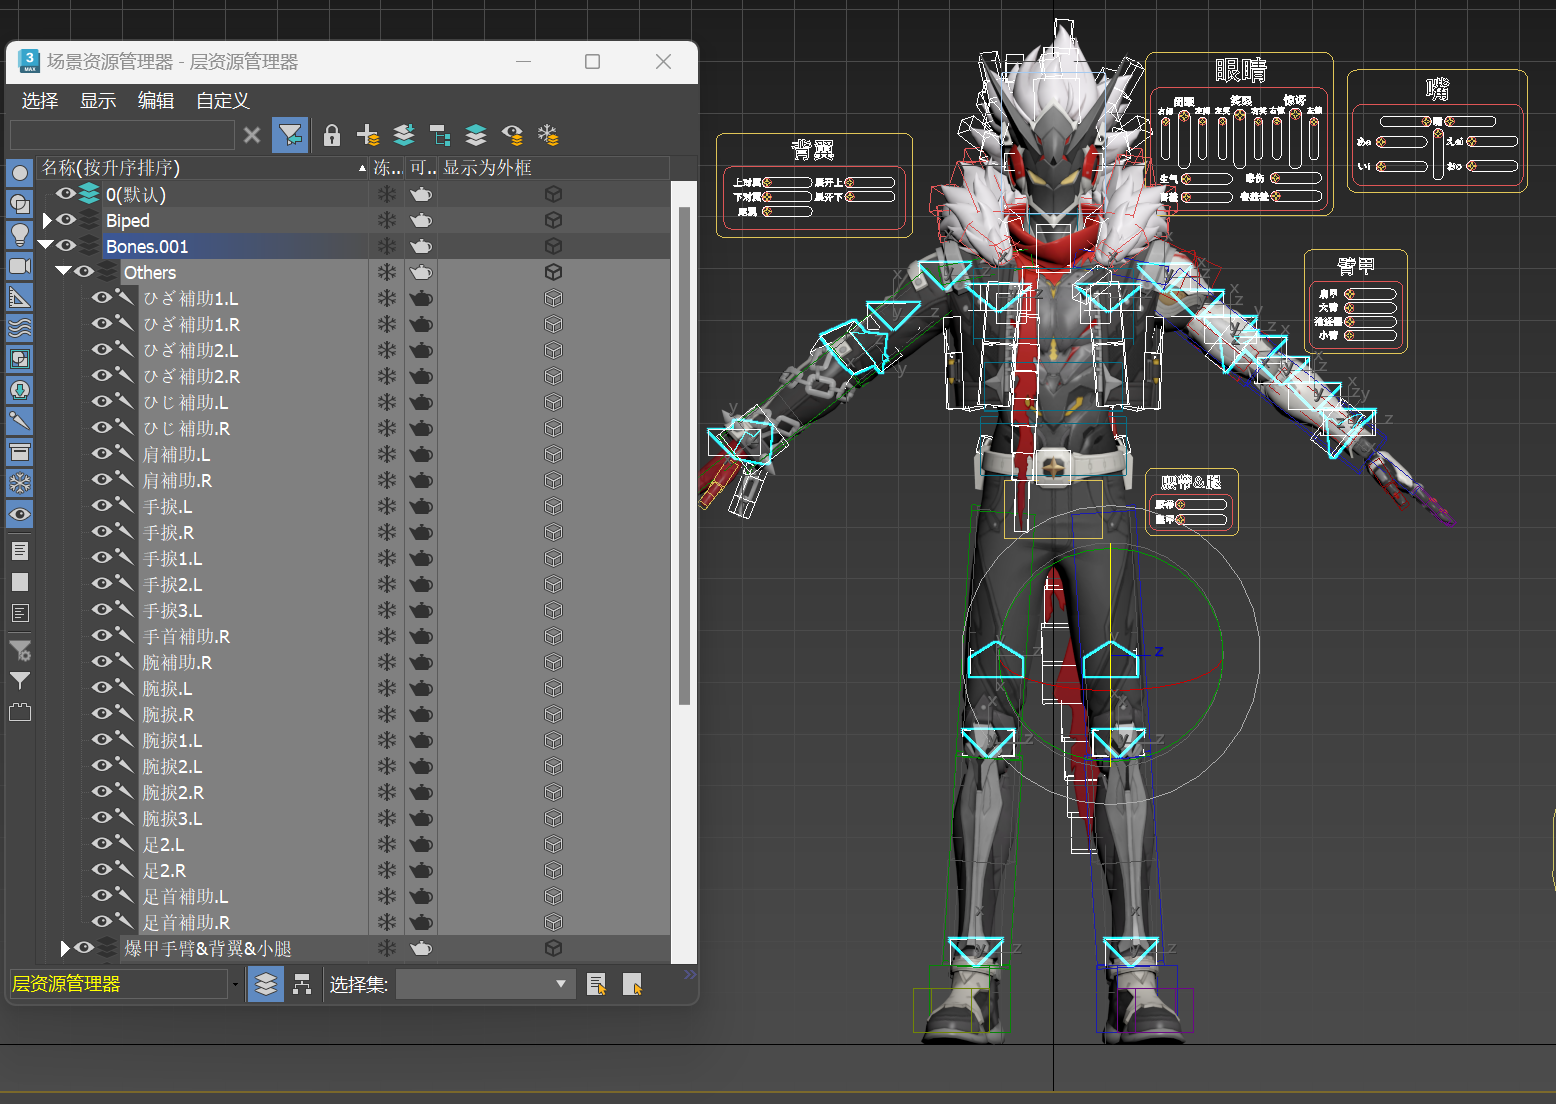The width and height of the screenshot is (1556, 1104).
Task: Open the 自定义 menu
Action: [222, 100]
